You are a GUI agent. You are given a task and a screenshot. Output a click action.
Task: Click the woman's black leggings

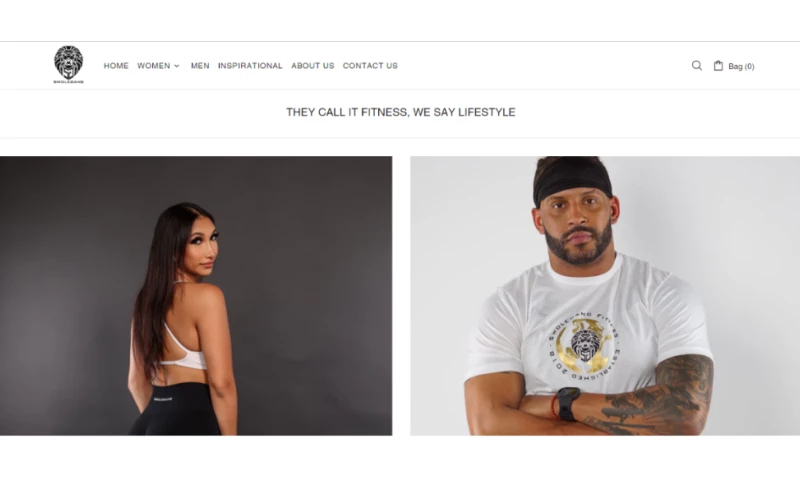176,409
